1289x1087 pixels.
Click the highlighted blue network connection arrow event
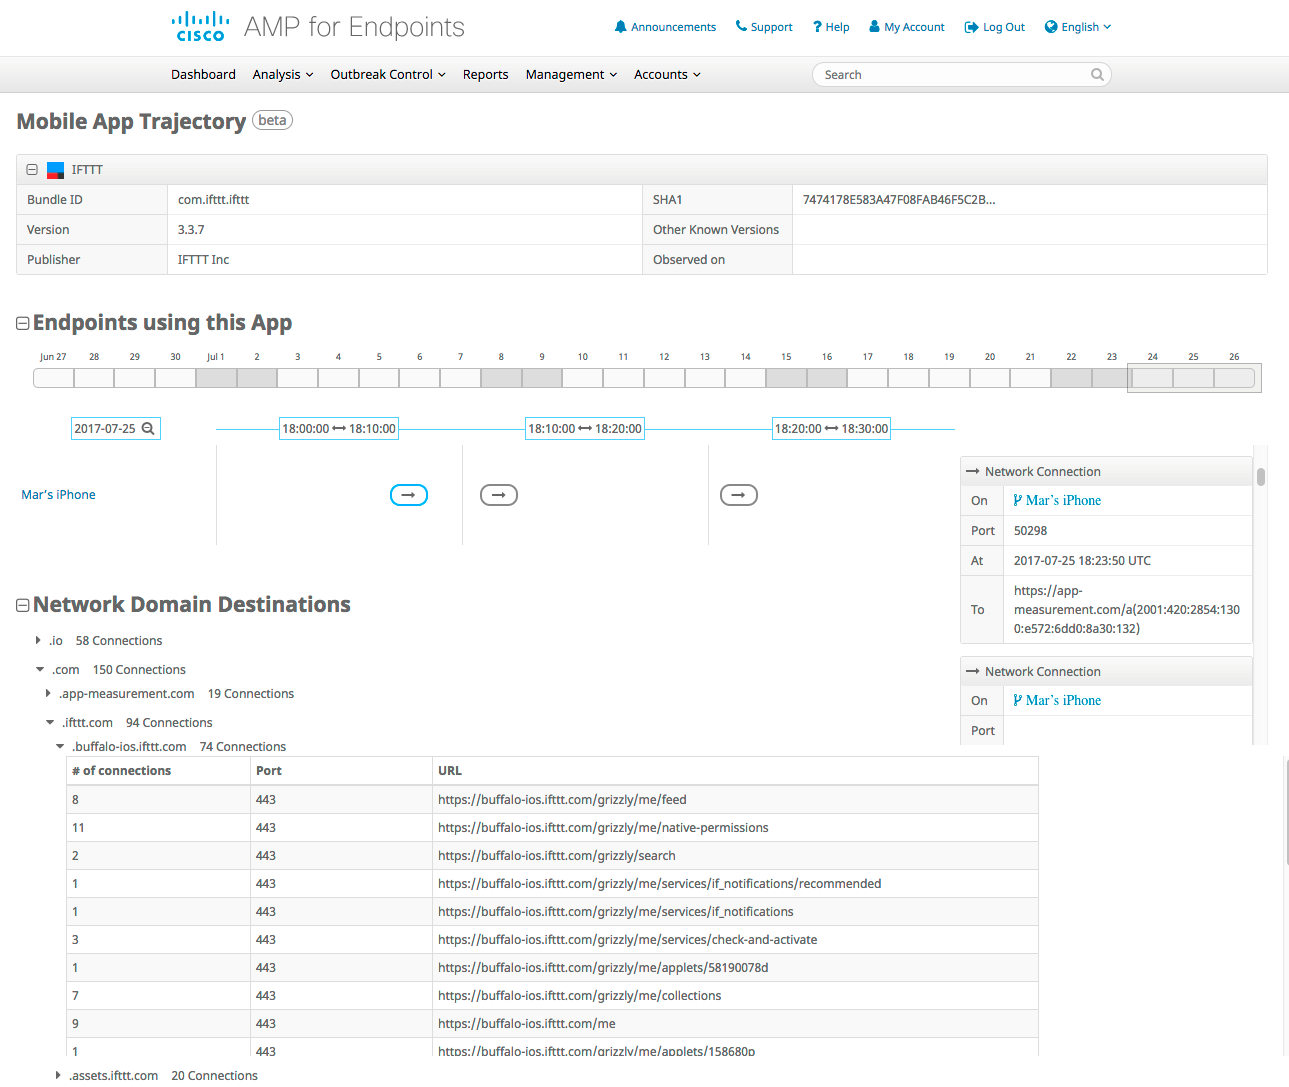point(408,495)
